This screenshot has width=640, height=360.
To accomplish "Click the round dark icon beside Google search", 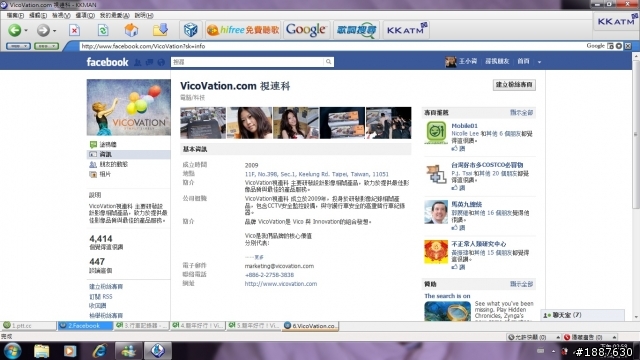I will [619, 46].
